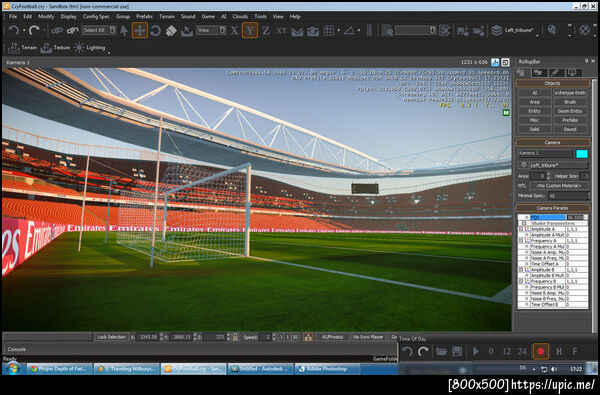Open the Modify menu
Viewport: 600px width, 395px height.
[x=46, y=16]
